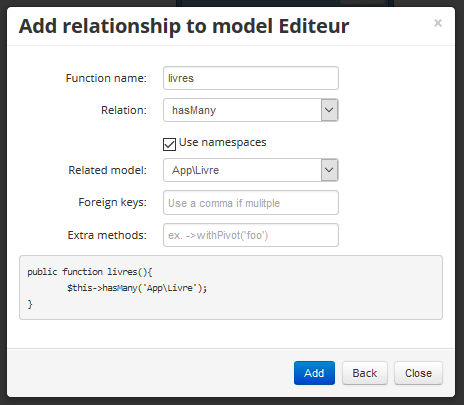Viewport: 464px width, 405px height.
Task: Open the Relation dropdown showing hasMany
Action: coord(251,110)
